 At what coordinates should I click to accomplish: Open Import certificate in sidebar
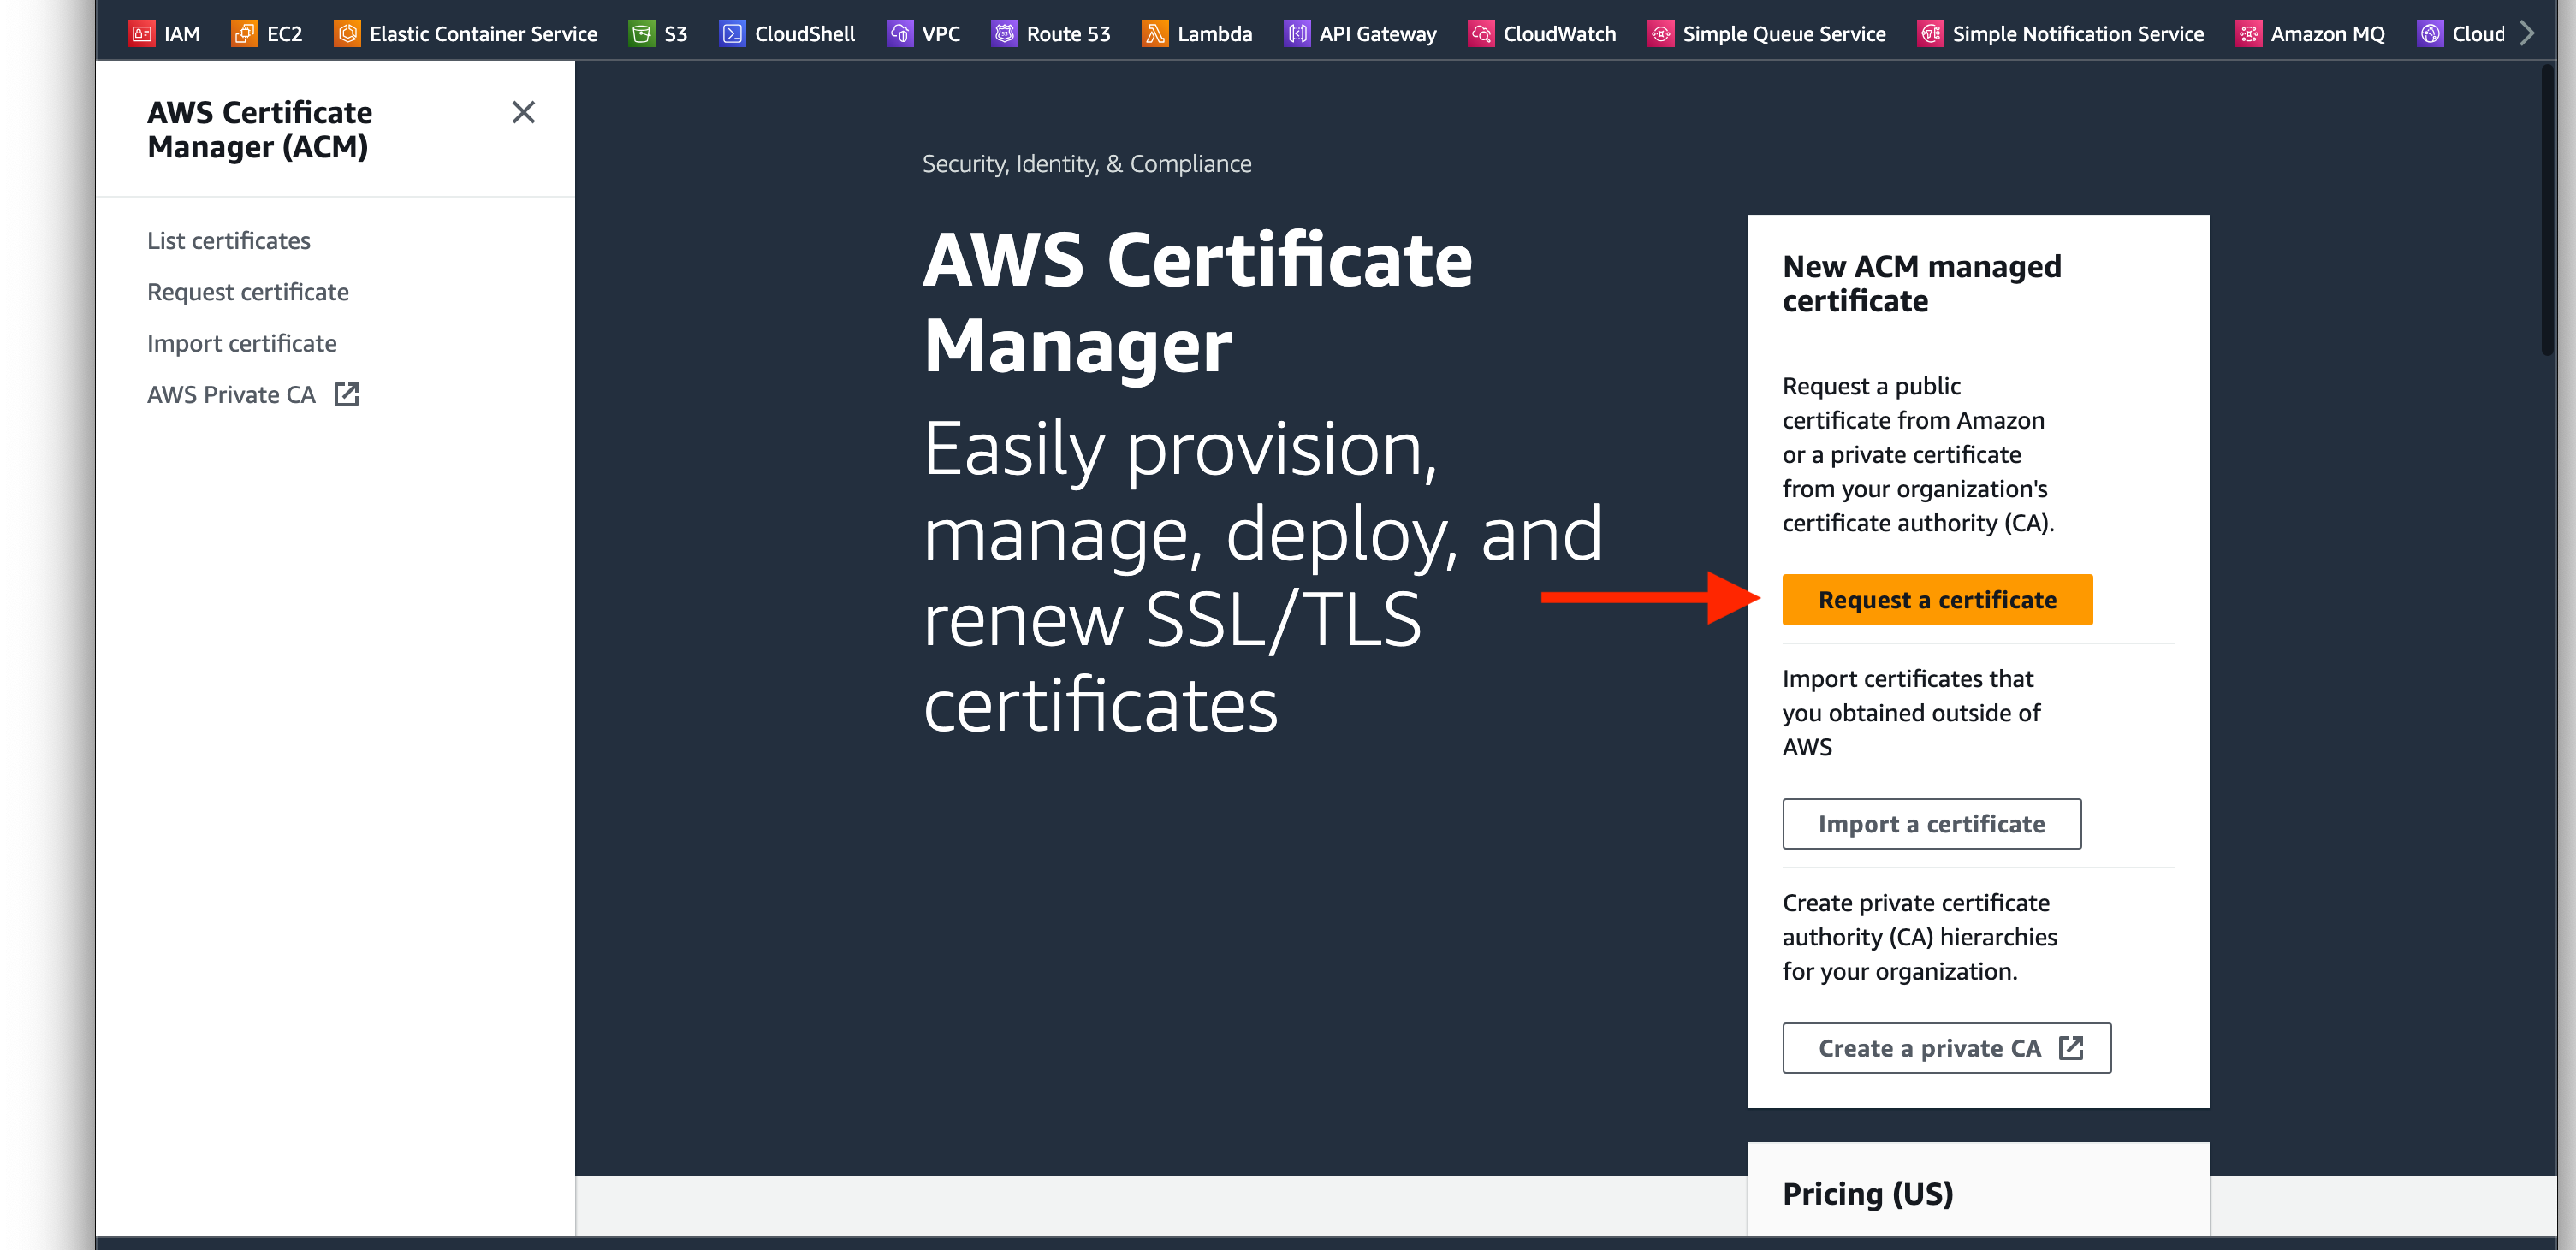242,343
